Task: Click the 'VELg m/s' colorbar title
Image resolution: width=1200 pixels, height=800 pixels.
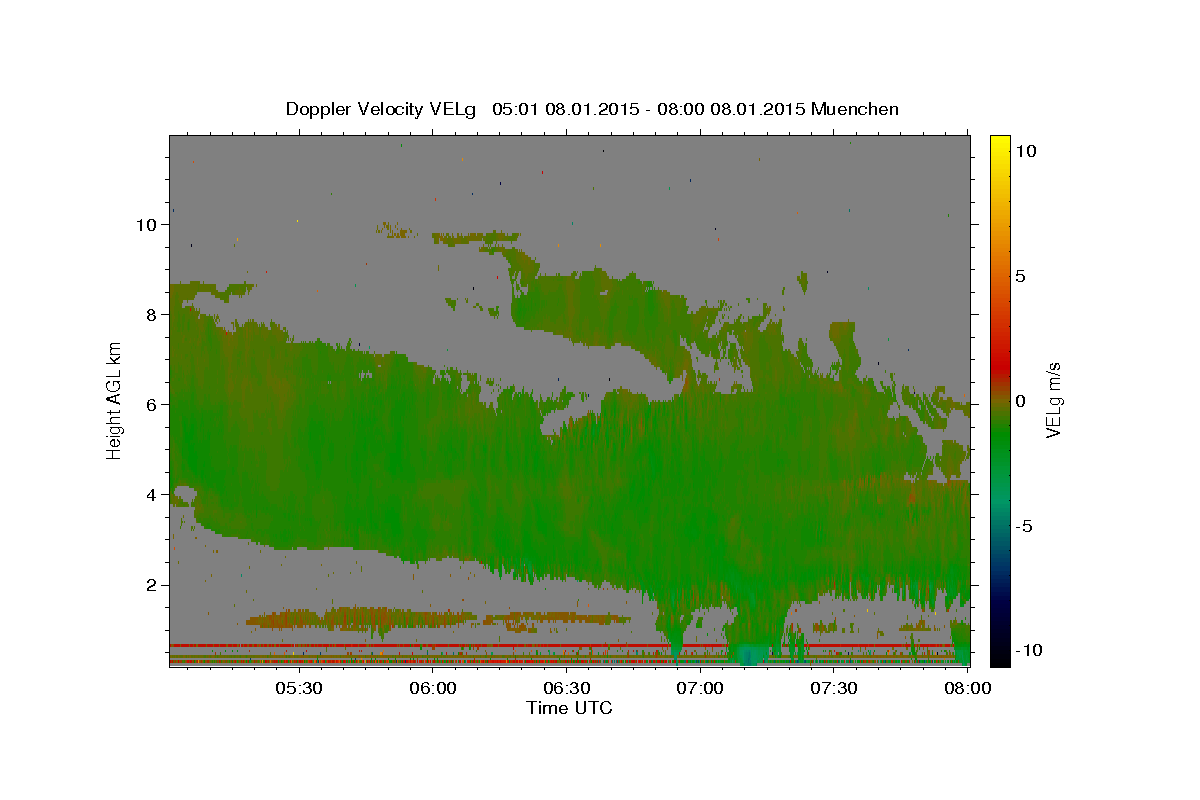Action: (1054, 400)
